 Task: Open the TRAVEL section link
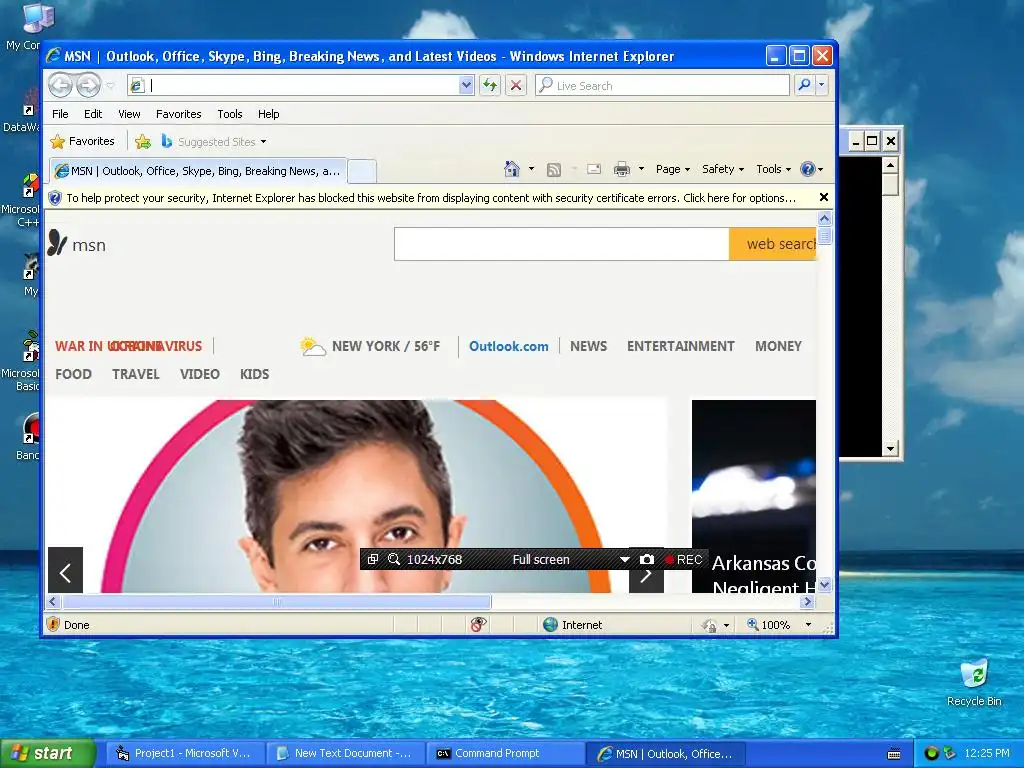pyautogui.click(x=136, y=374)
